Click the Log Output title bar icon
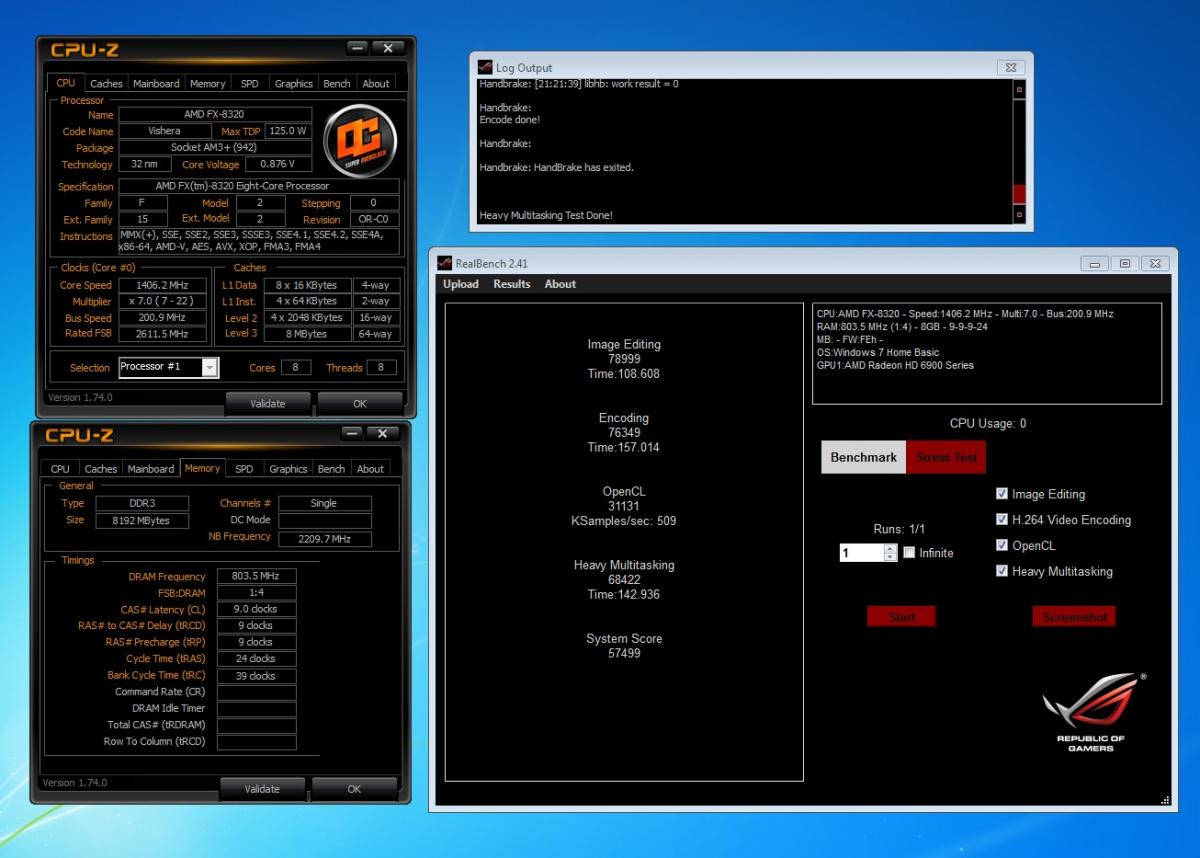The image size is (1200, 858). pyautogui.click(x=485, y=67)
